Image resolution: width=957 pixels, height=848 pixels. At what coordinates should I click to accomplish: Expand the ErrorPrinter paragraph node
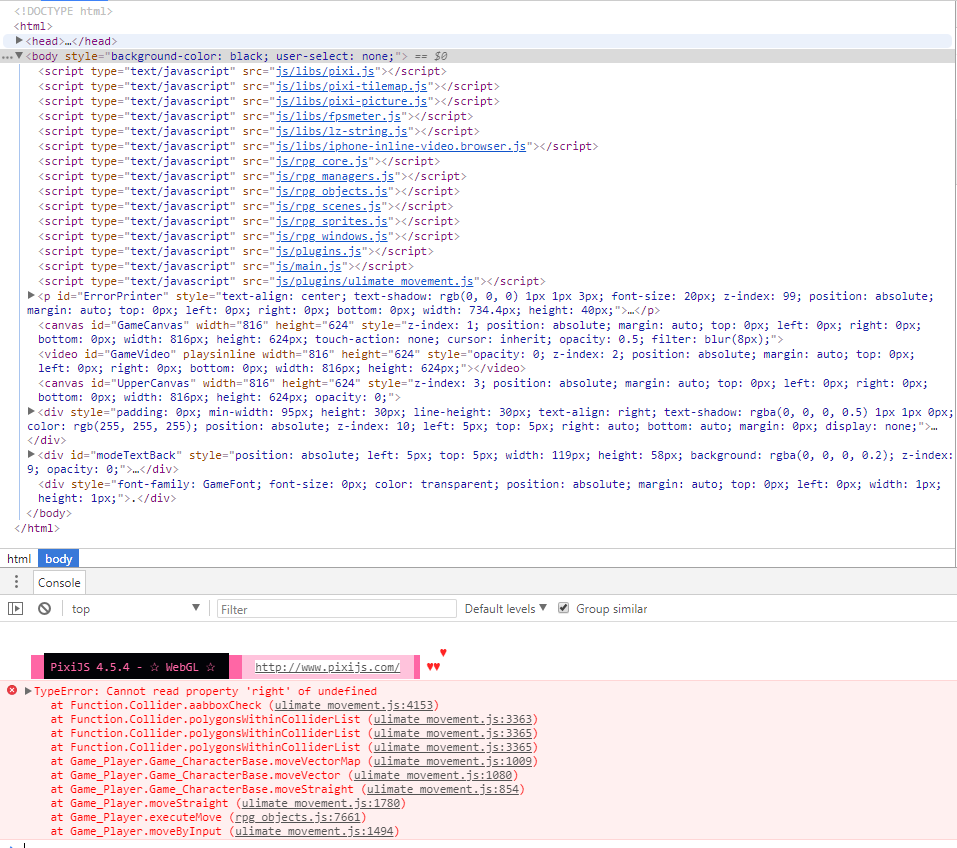[x=31, y=295]
